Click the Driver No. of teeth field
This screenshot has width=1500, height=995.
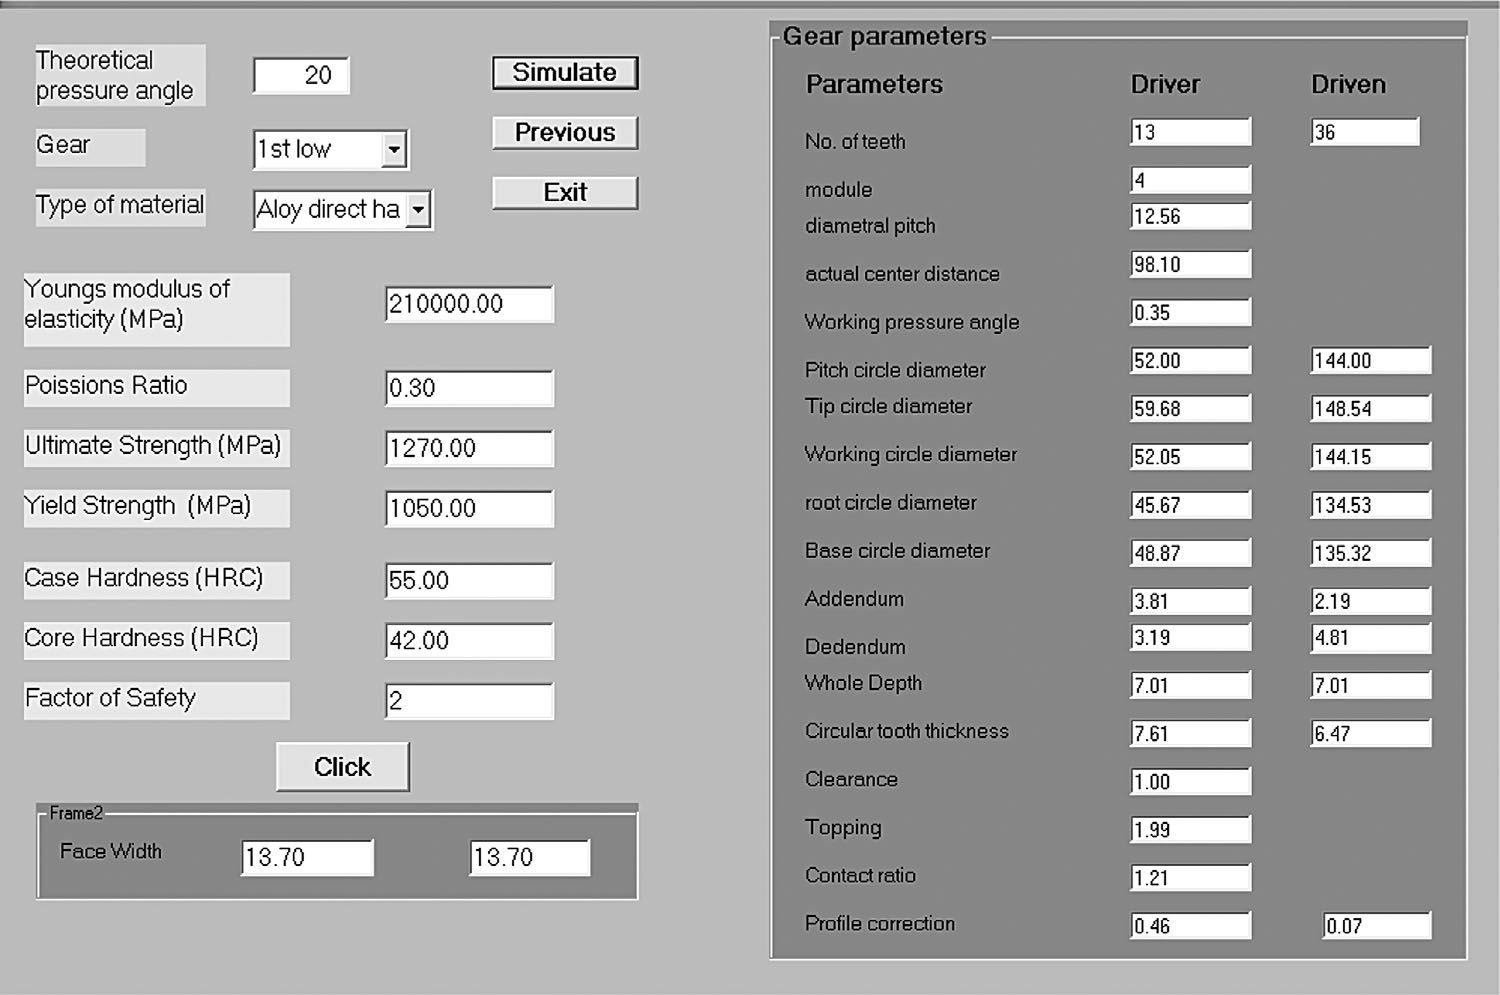pos(1190,132)
